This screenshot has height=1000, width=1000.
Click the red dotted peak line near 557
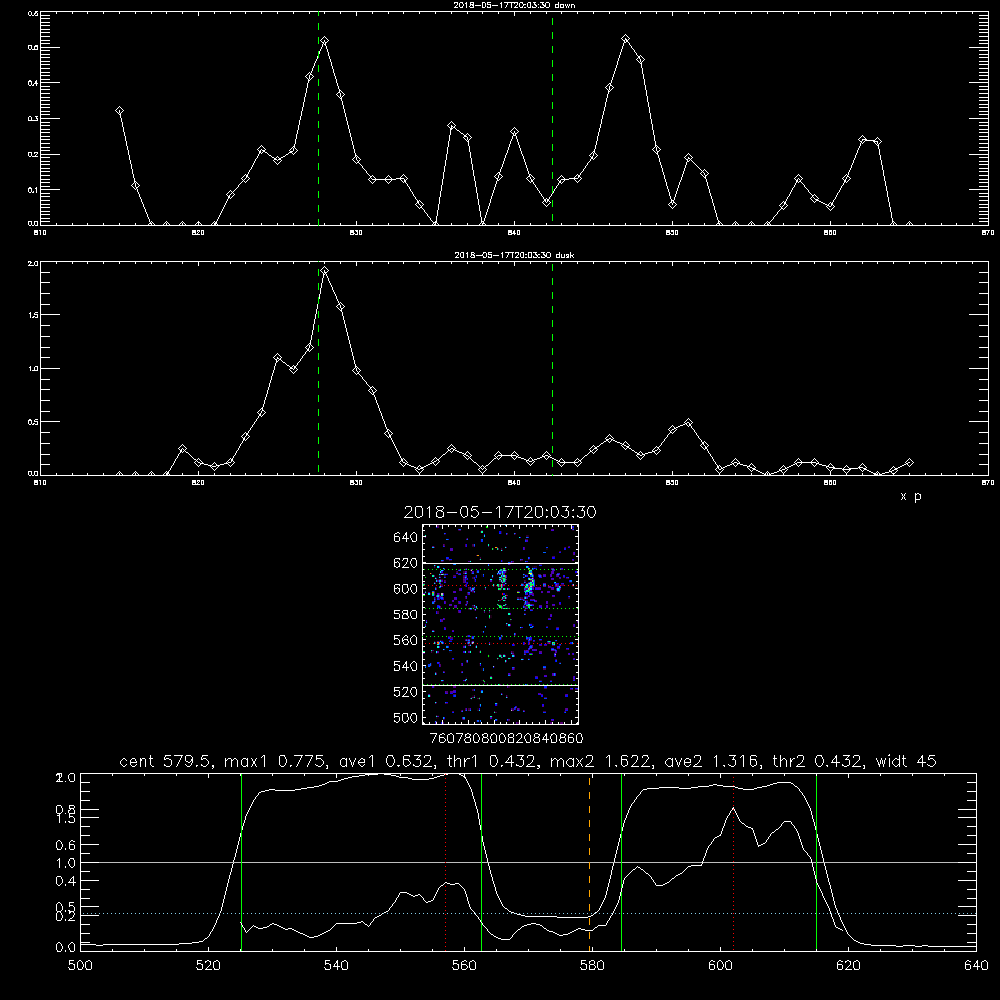coord(445,861)
